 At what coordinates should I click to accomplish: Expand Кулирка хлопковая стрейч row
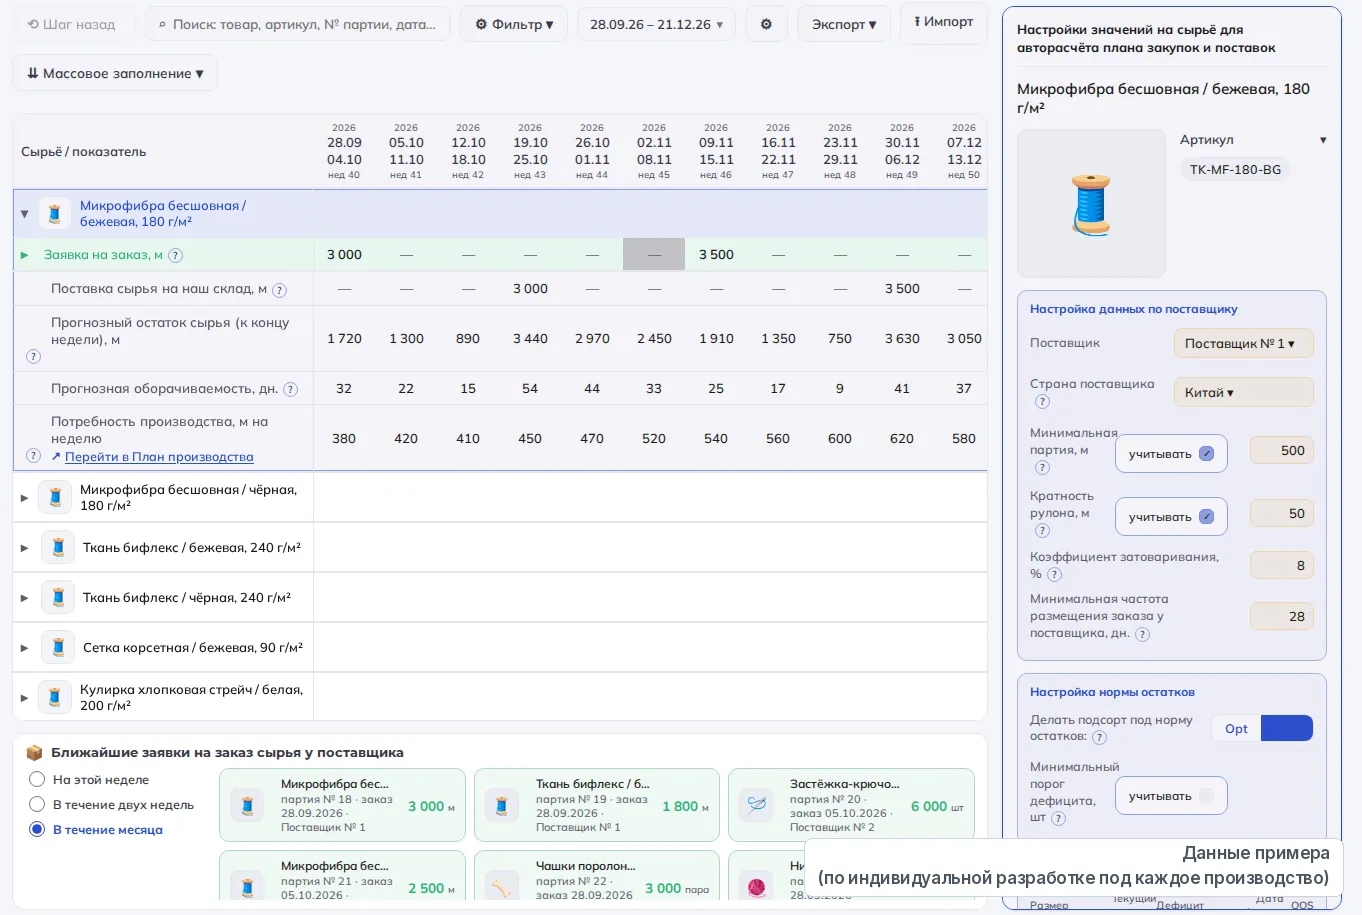25,697
